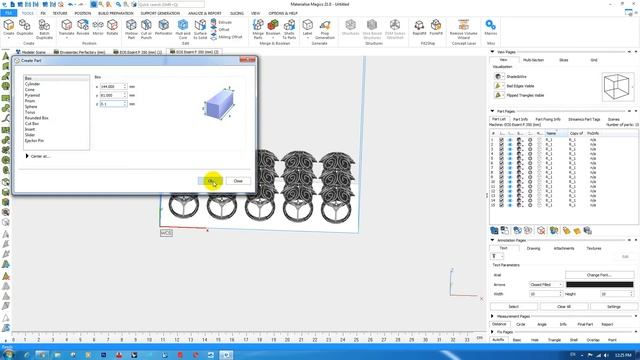Viewport: 640px width, 360px height.
Task: Open the SUPPORT GENERATION ribbon tab
Action: [160, 13]
